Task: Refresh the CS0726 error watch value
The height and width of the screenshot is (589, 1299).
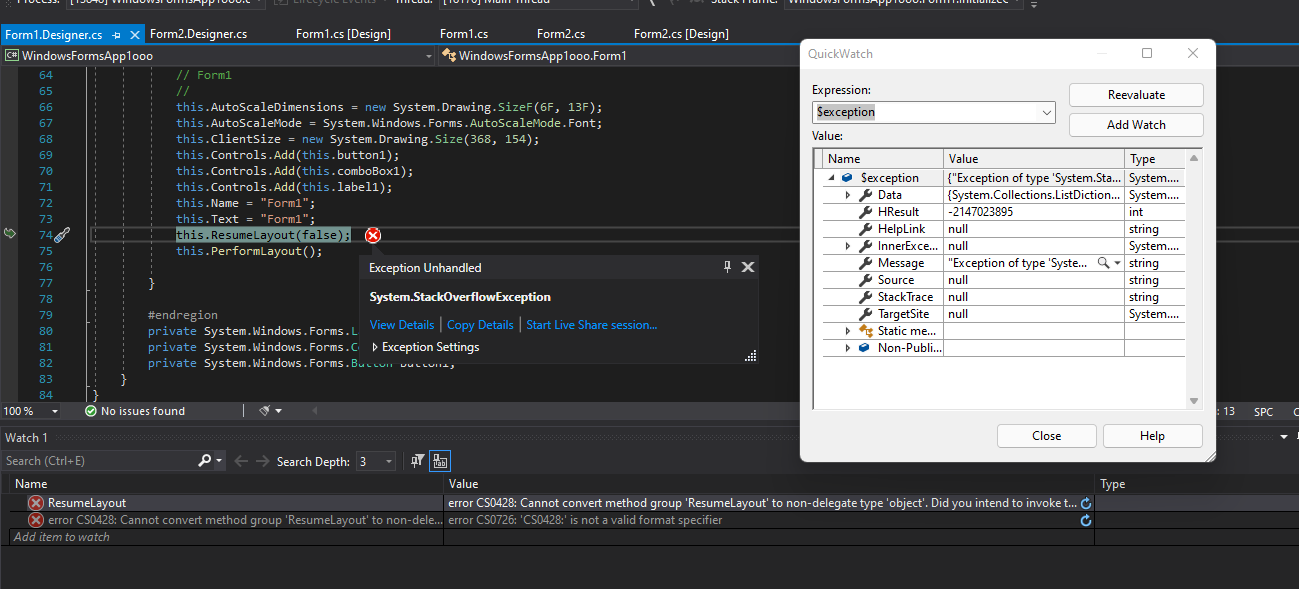Action: [1086, 520]
